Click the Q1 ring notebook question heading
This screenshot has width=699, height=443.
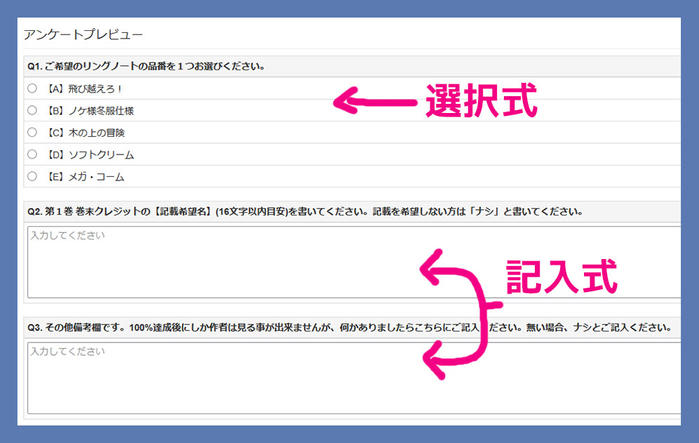(146, 66)
